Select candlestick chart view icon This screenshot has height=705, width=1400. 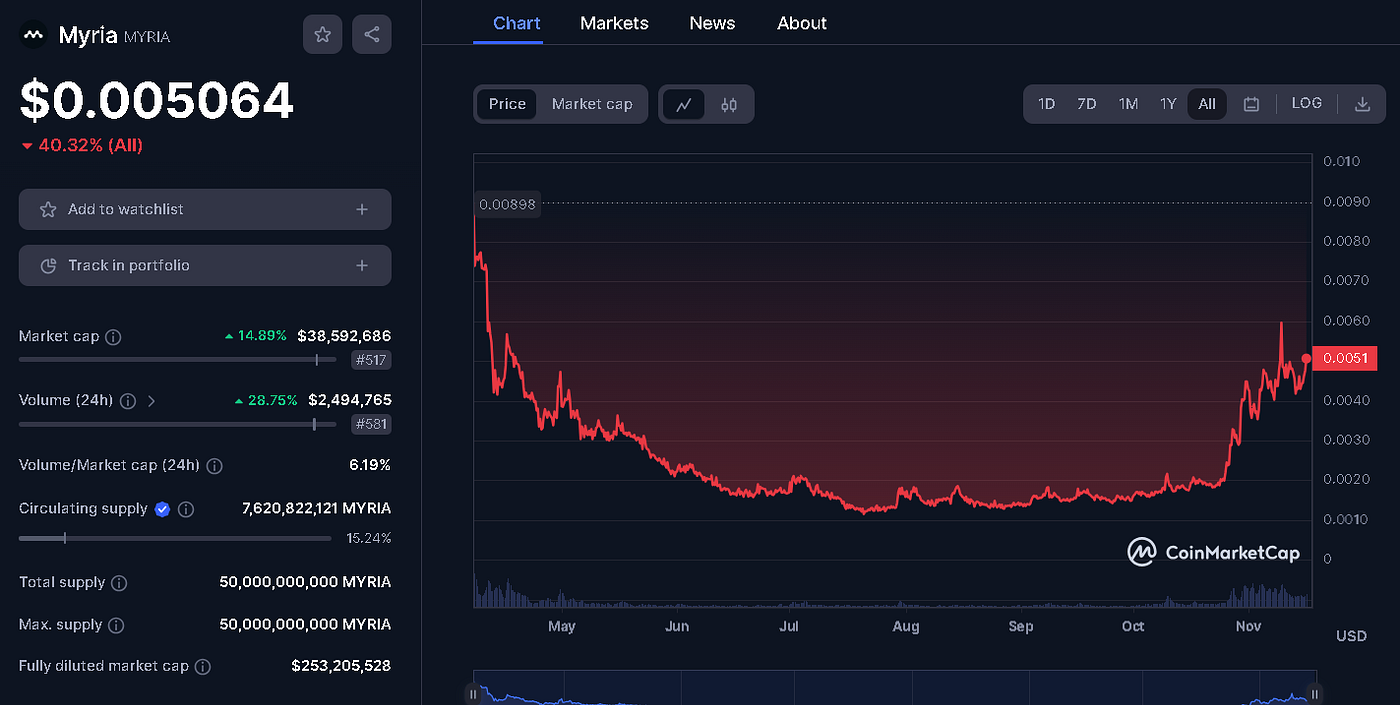729,104
